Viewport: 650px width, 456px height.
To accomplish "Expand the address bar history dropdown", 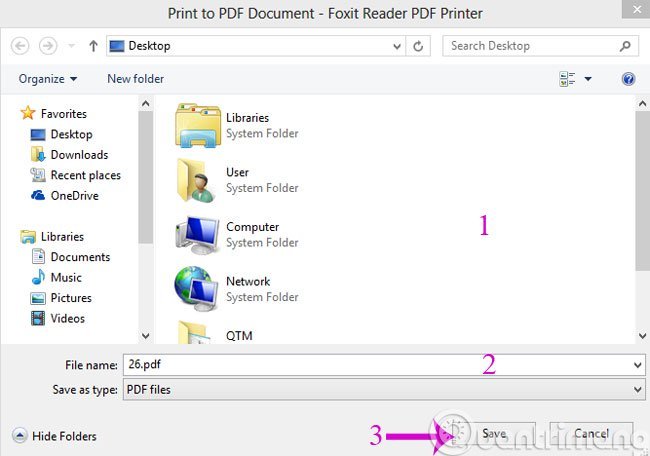I will click(x=397, y=46).
